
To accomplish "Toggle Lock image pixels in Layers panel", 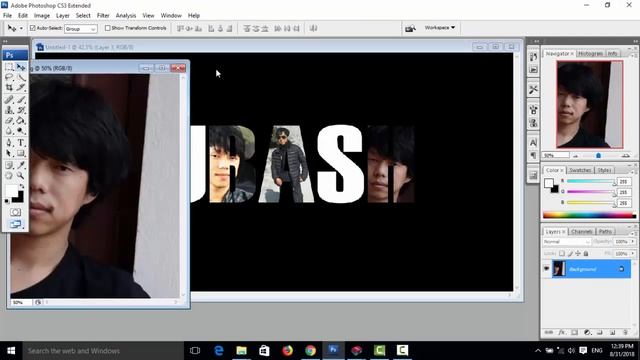I will pos(570,253).
